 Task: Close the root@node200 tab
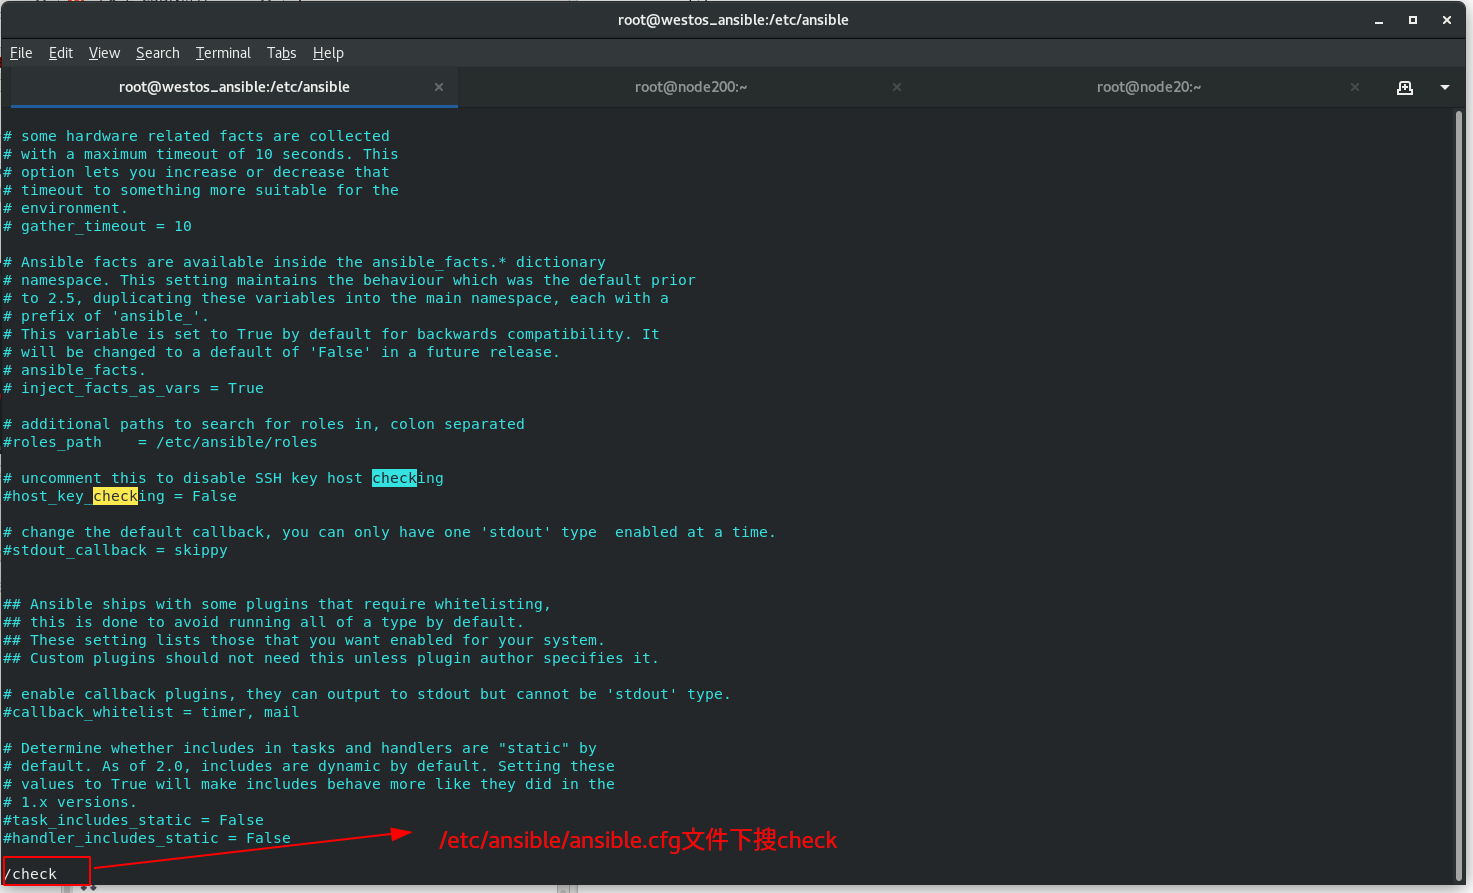[897, 87]
